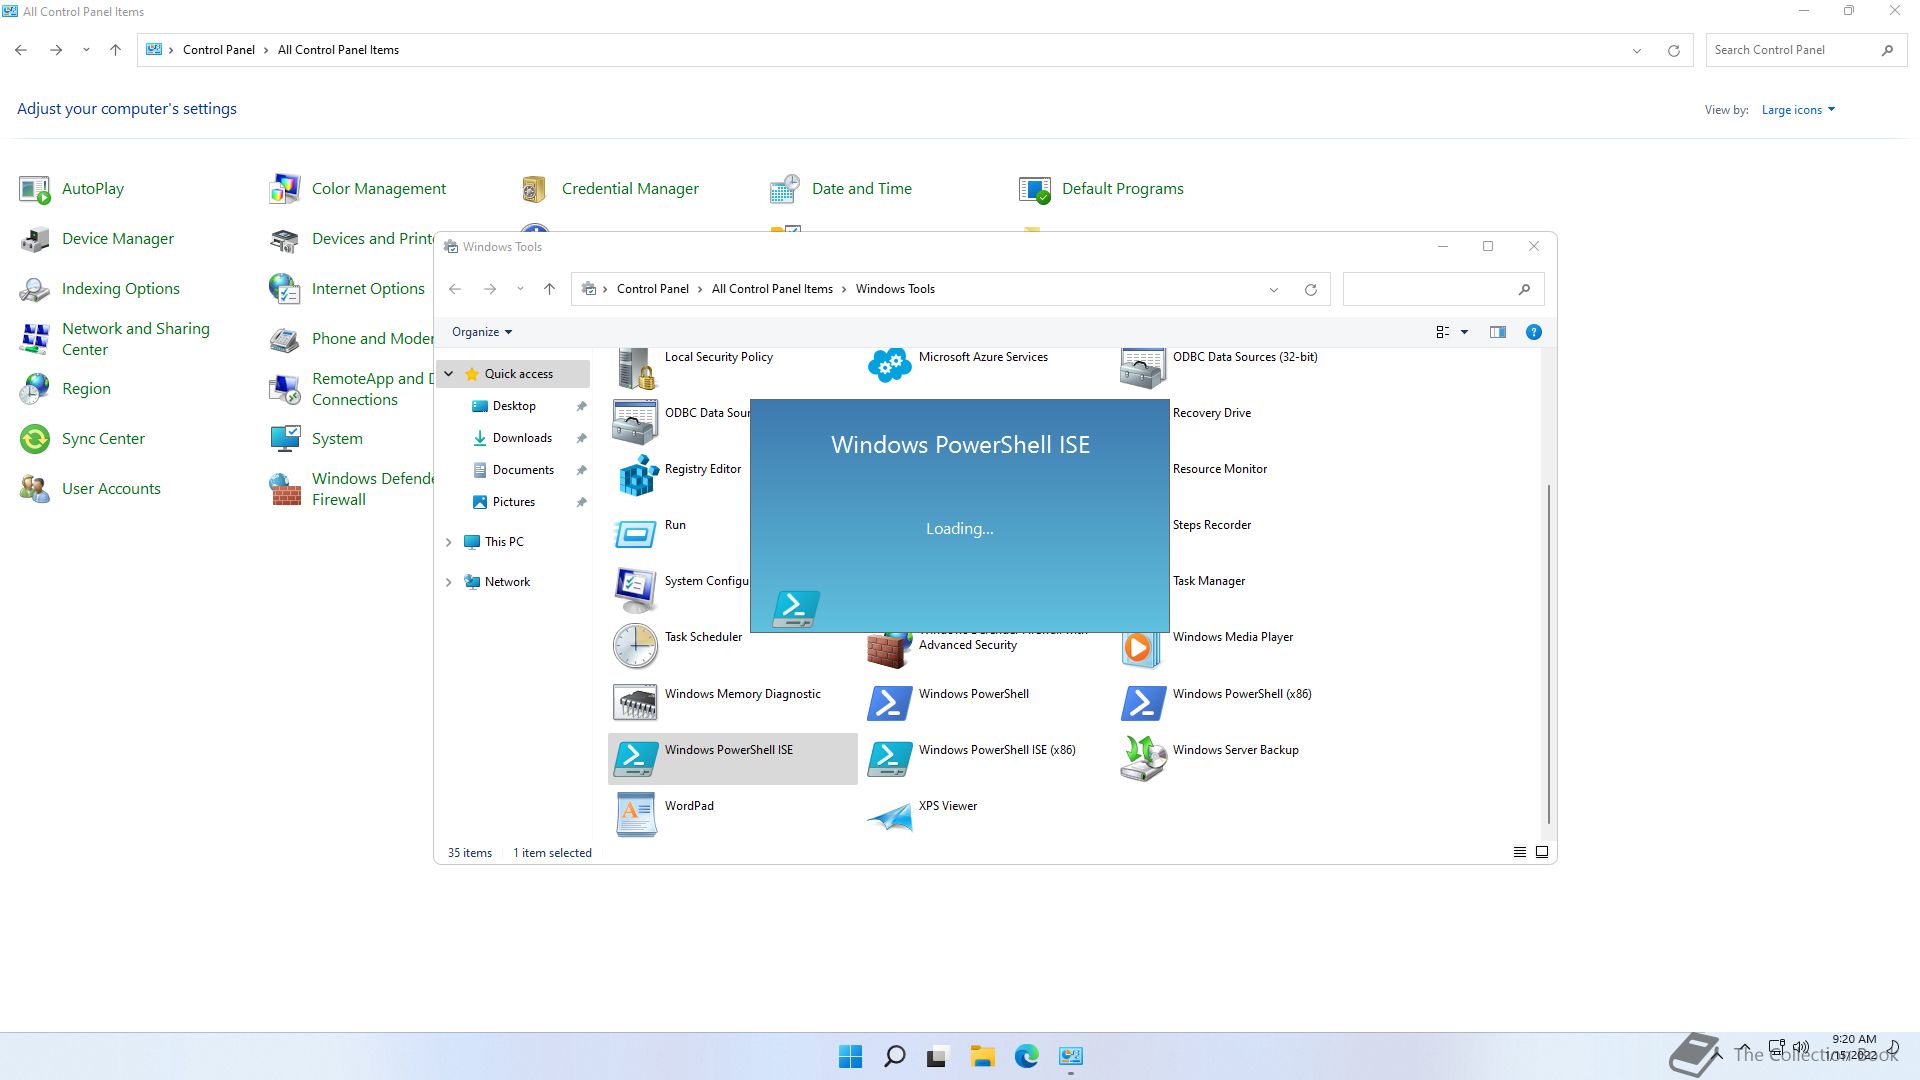Open the Device Manager icon

(x=34, y=239)
